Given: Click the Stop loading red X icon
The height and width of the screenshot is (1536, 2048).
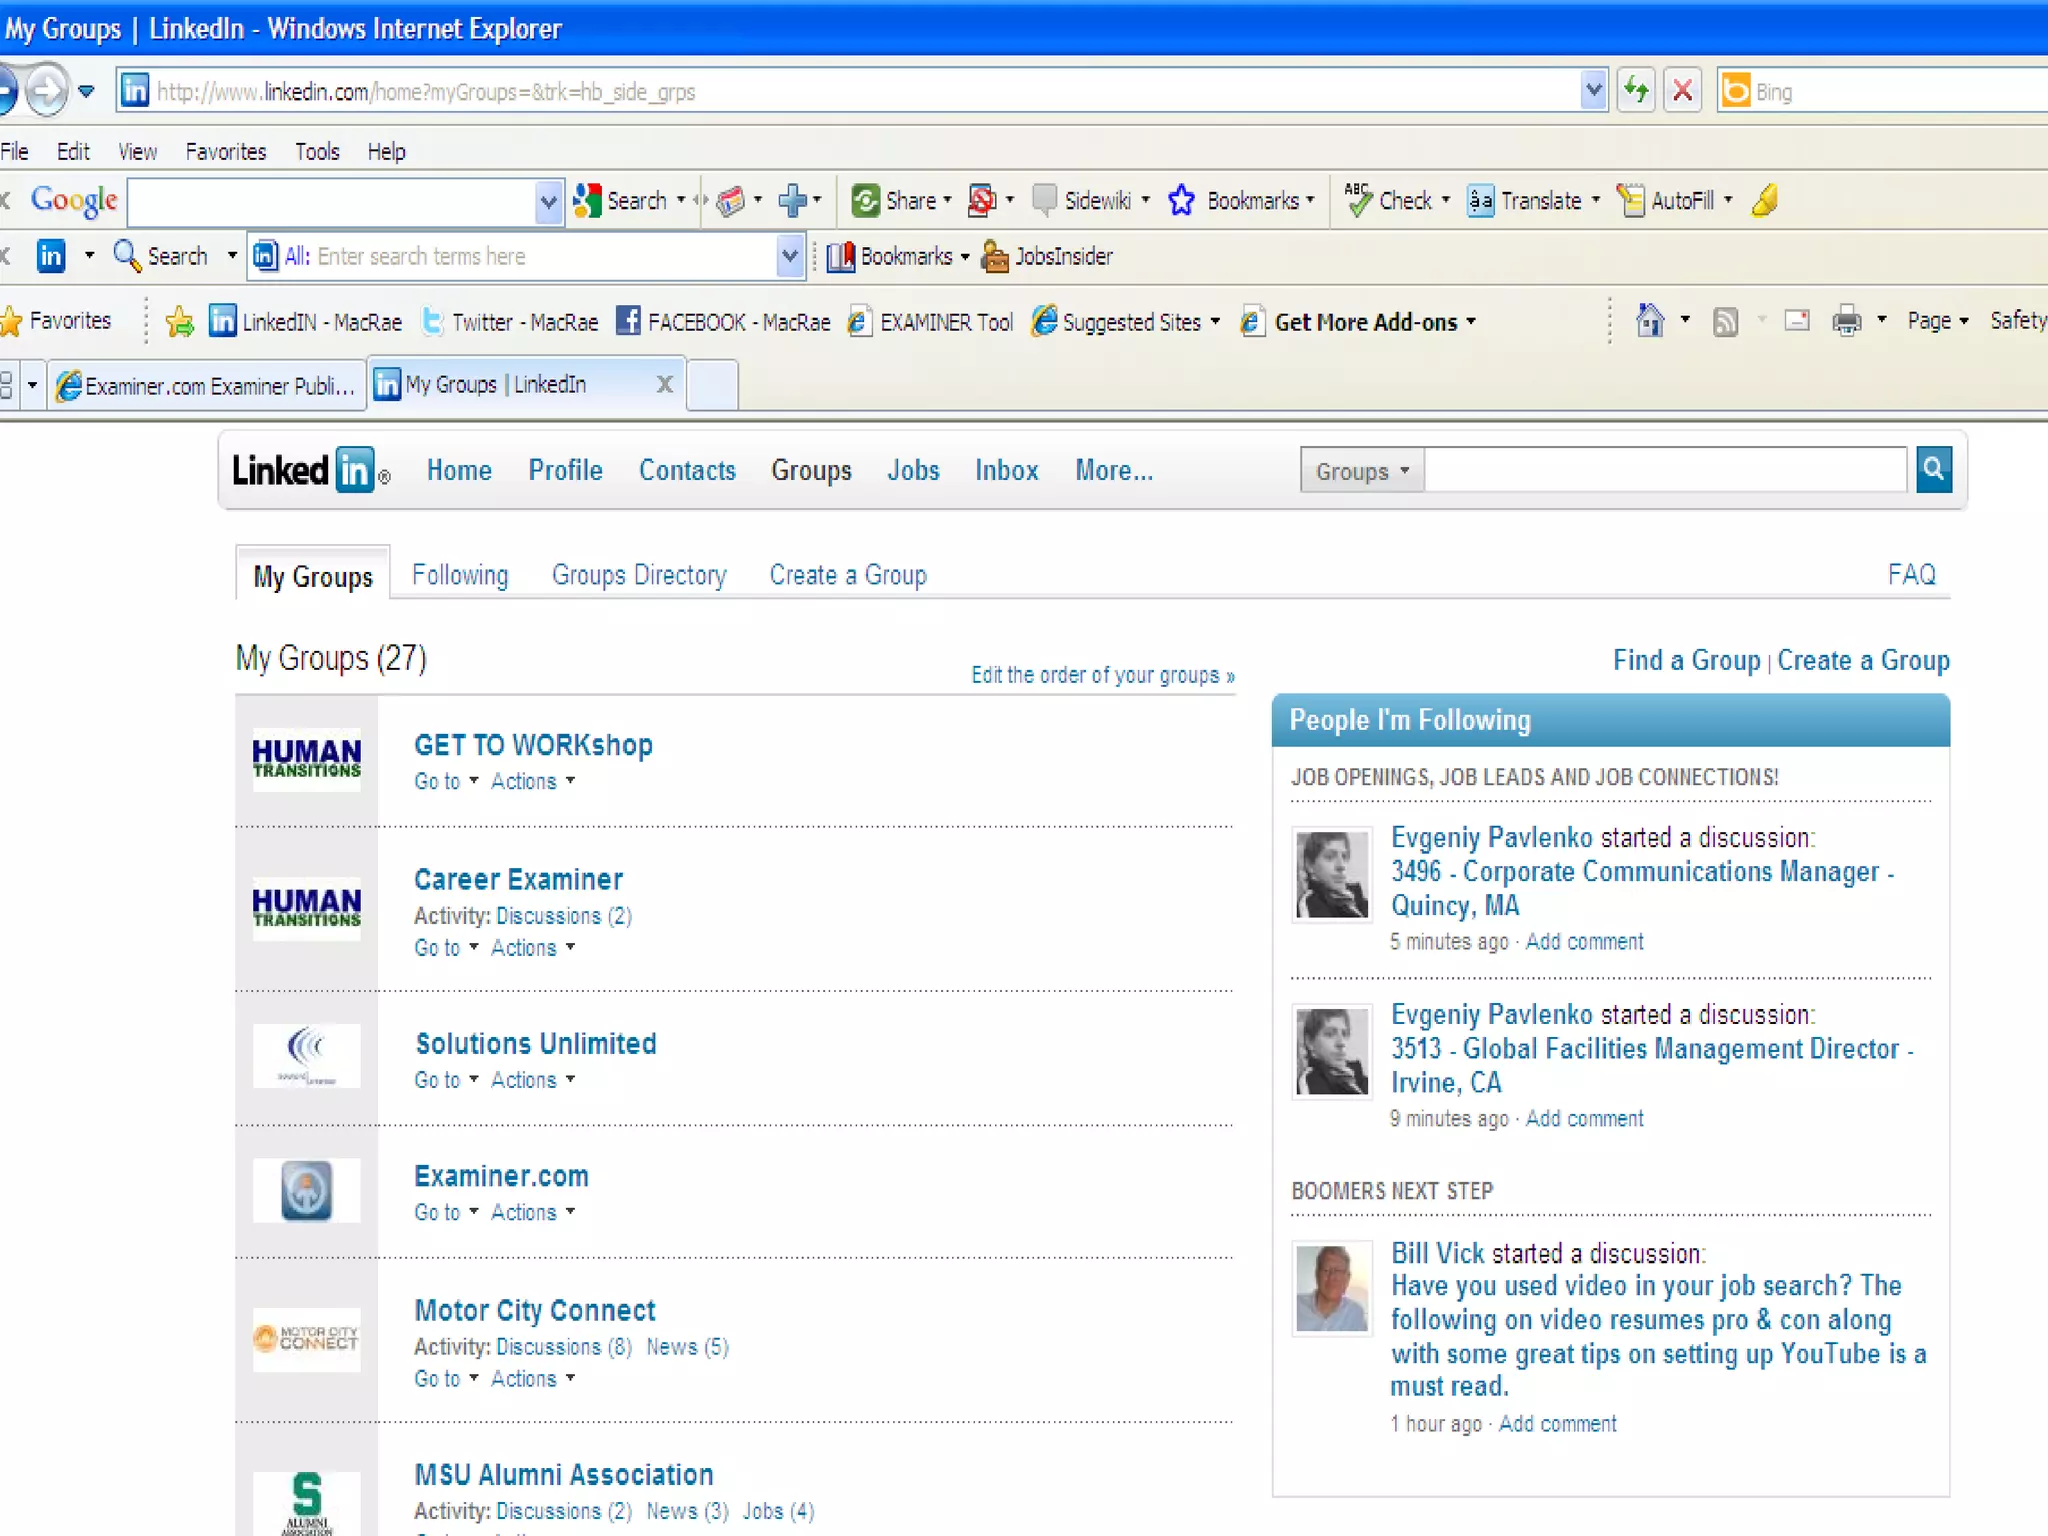Looking at the screenshot, I should tap(1683, 91).
